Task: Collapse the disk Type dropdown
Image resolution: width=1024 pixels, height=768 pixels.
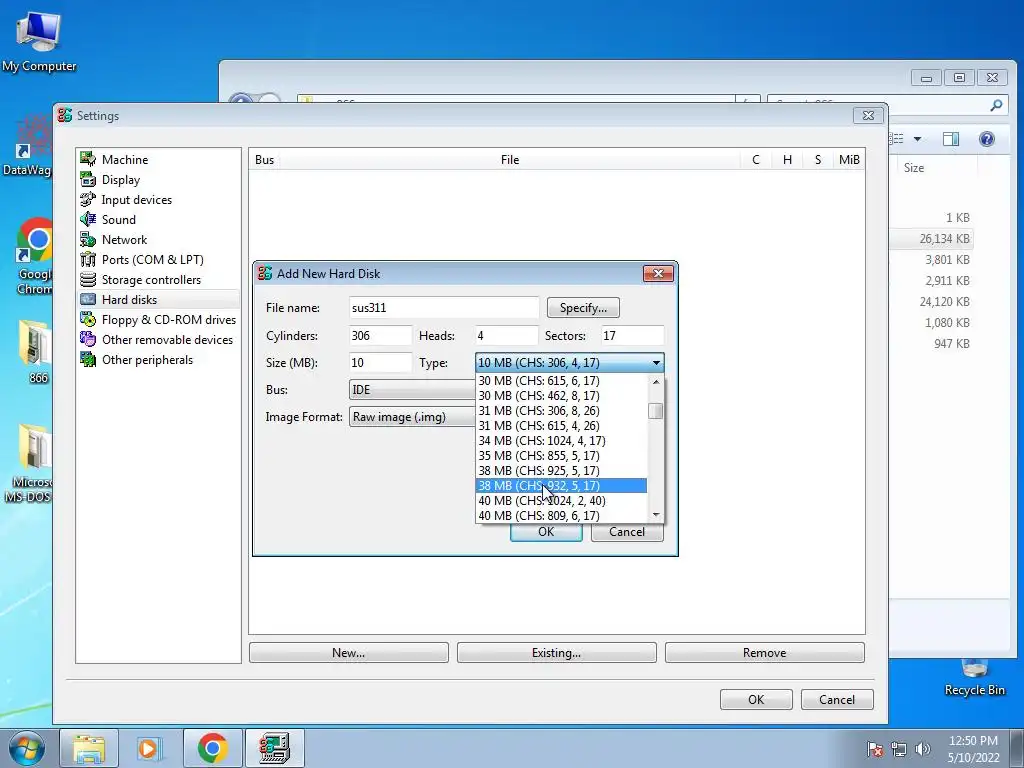Action: [x=656, y=362]
